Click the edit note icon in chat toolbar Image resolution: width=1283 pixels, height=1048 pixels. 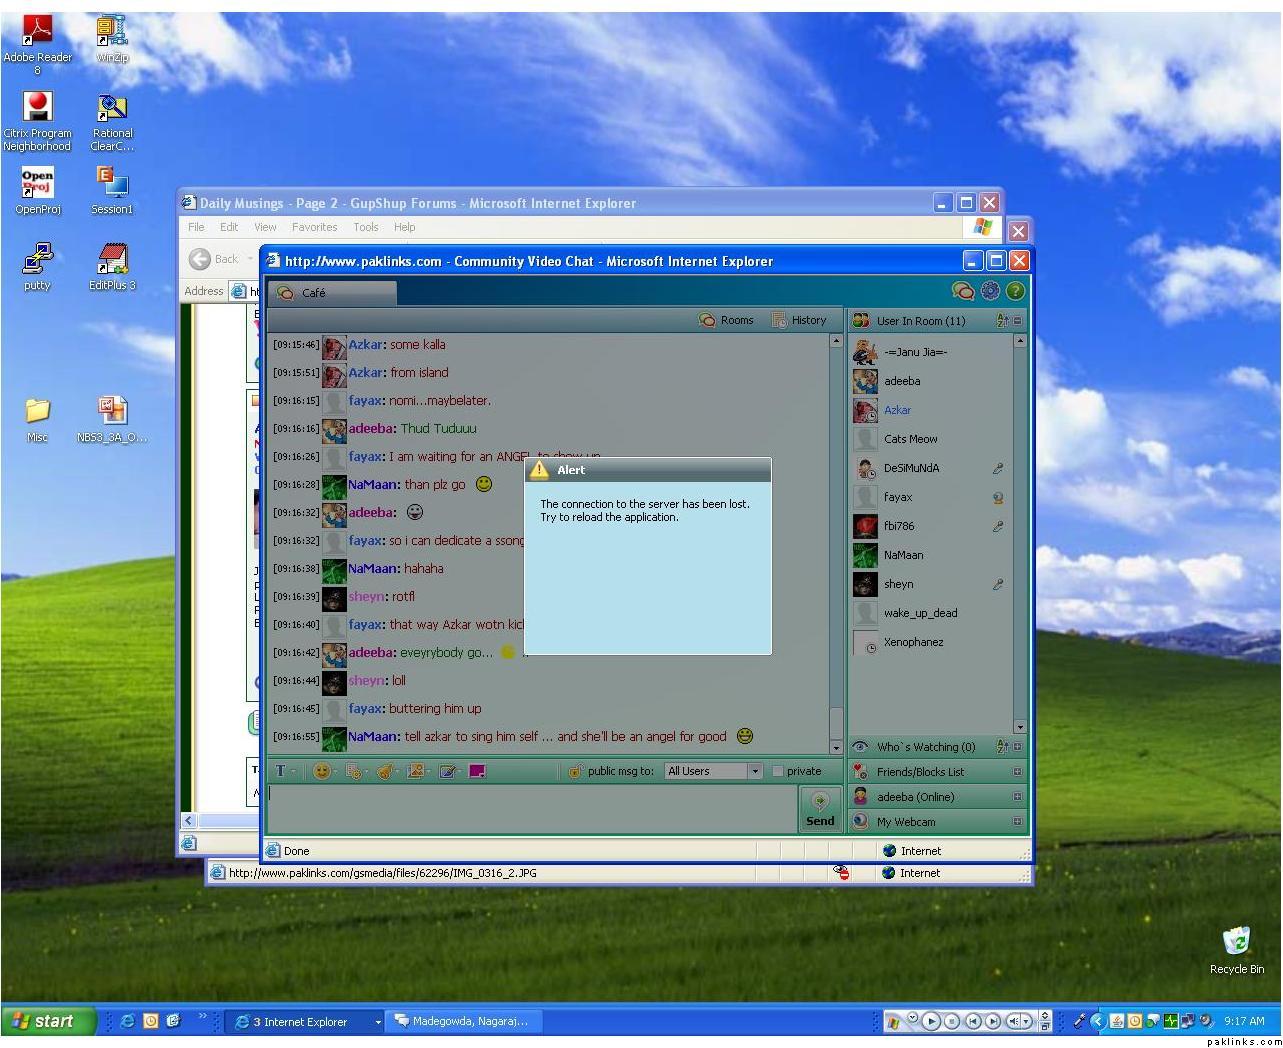pos(447,771)
